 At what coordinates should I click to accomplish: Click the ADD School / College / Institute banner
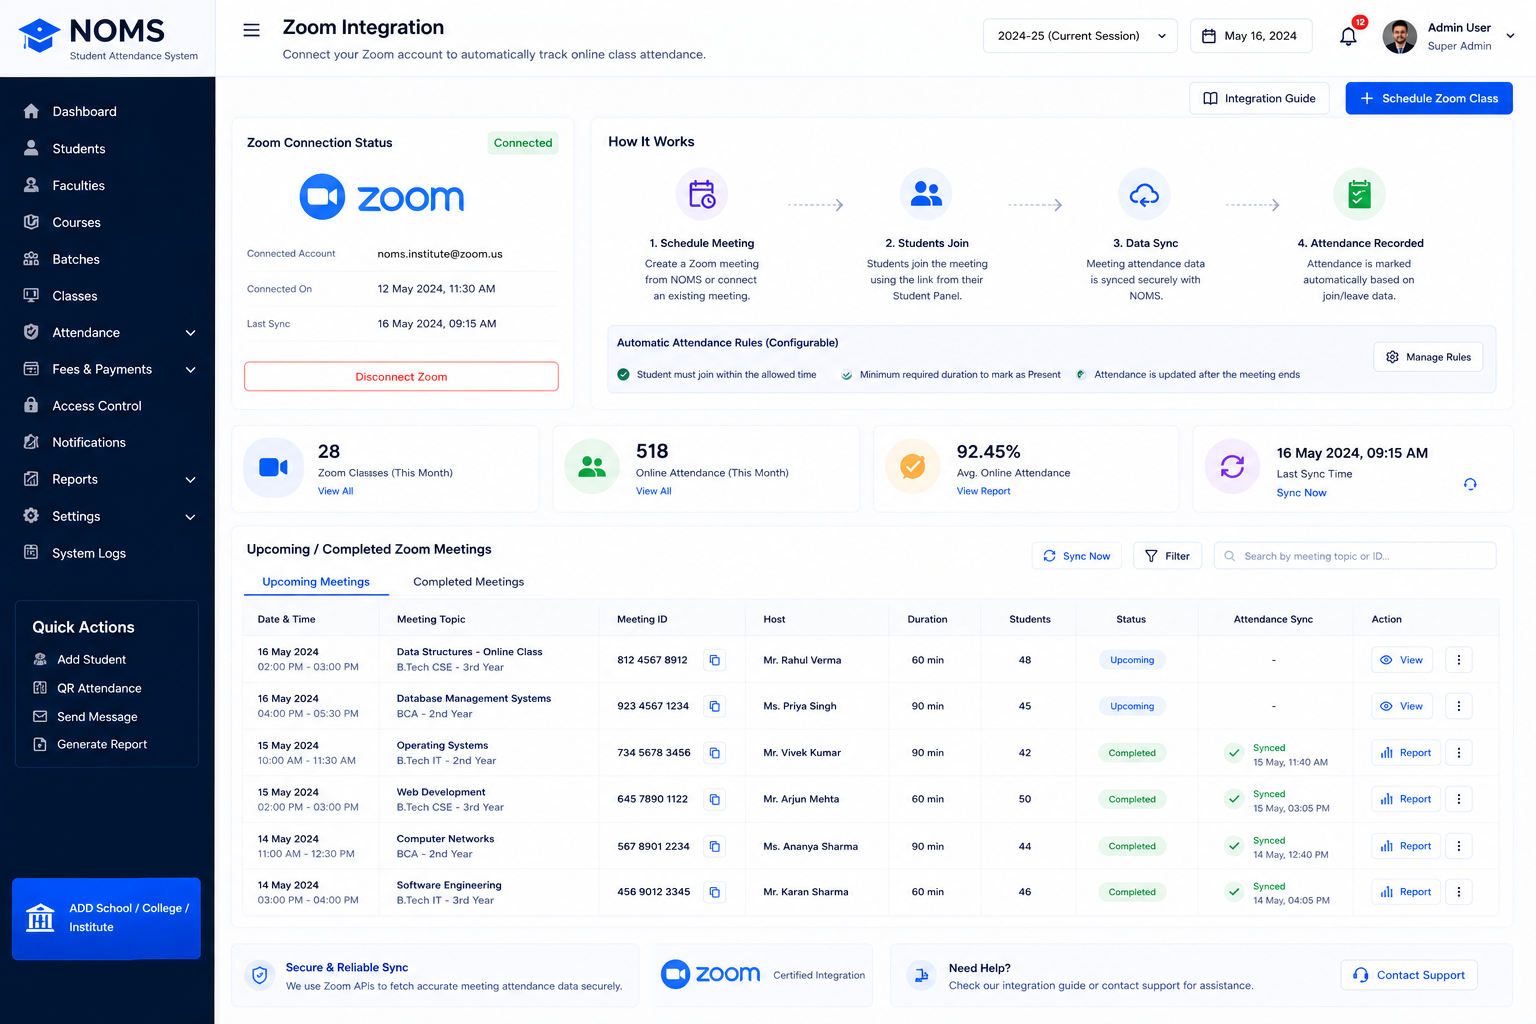click(106, 918)
